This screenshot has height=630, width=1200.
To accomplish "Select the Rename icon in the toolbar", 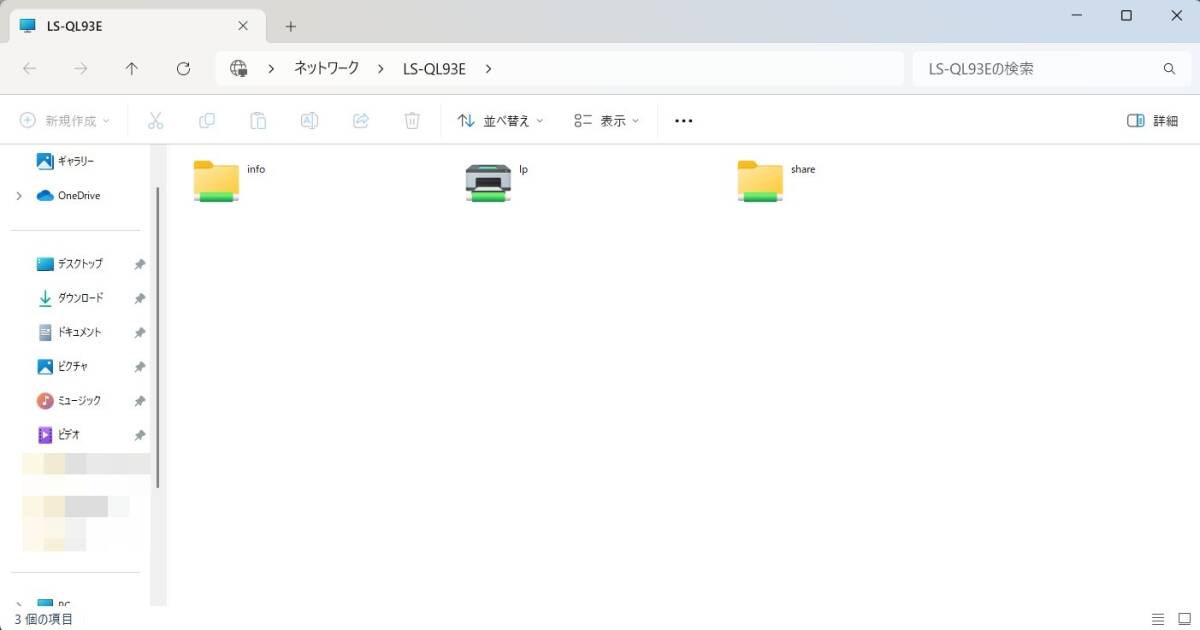I will click(x=309, y=120).
